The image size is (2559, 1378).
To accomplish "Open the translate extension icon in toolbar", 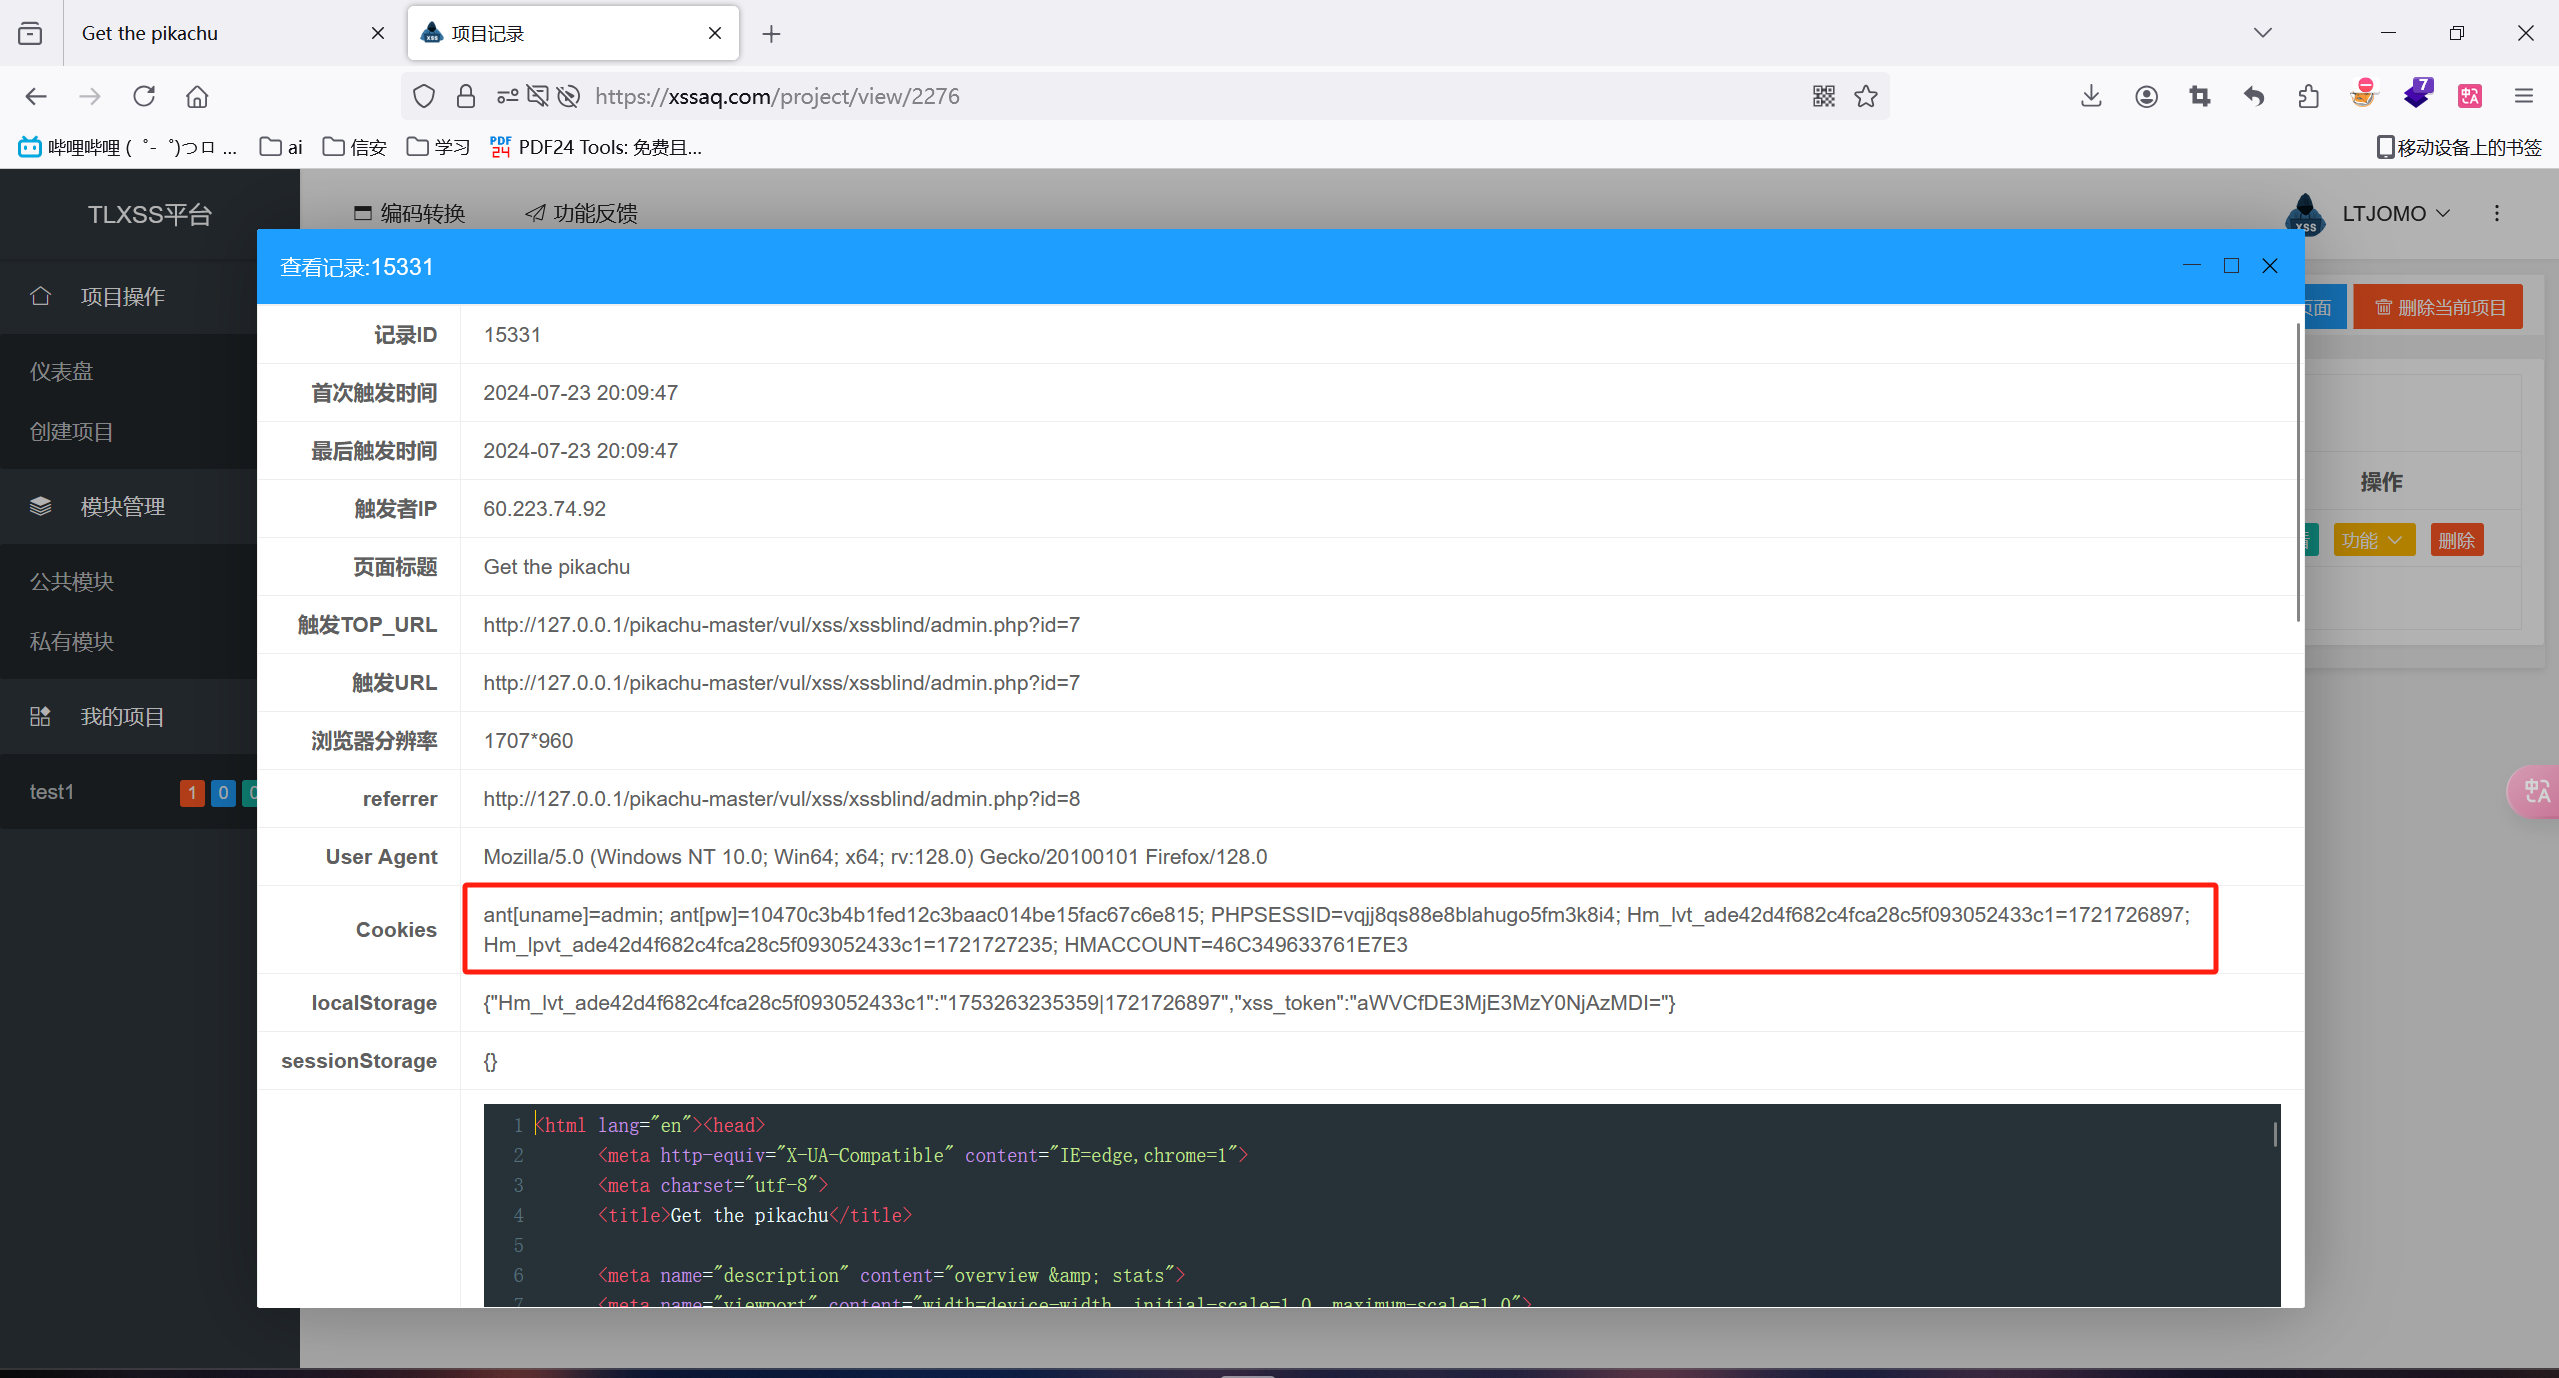I will pos(2470,96).
